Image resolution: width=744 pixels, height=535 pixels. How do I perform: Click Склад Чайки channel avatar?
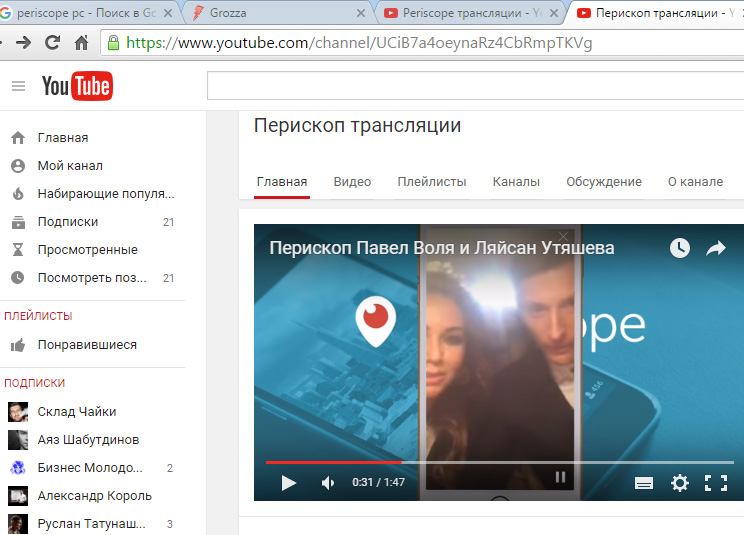pos(18,412)
